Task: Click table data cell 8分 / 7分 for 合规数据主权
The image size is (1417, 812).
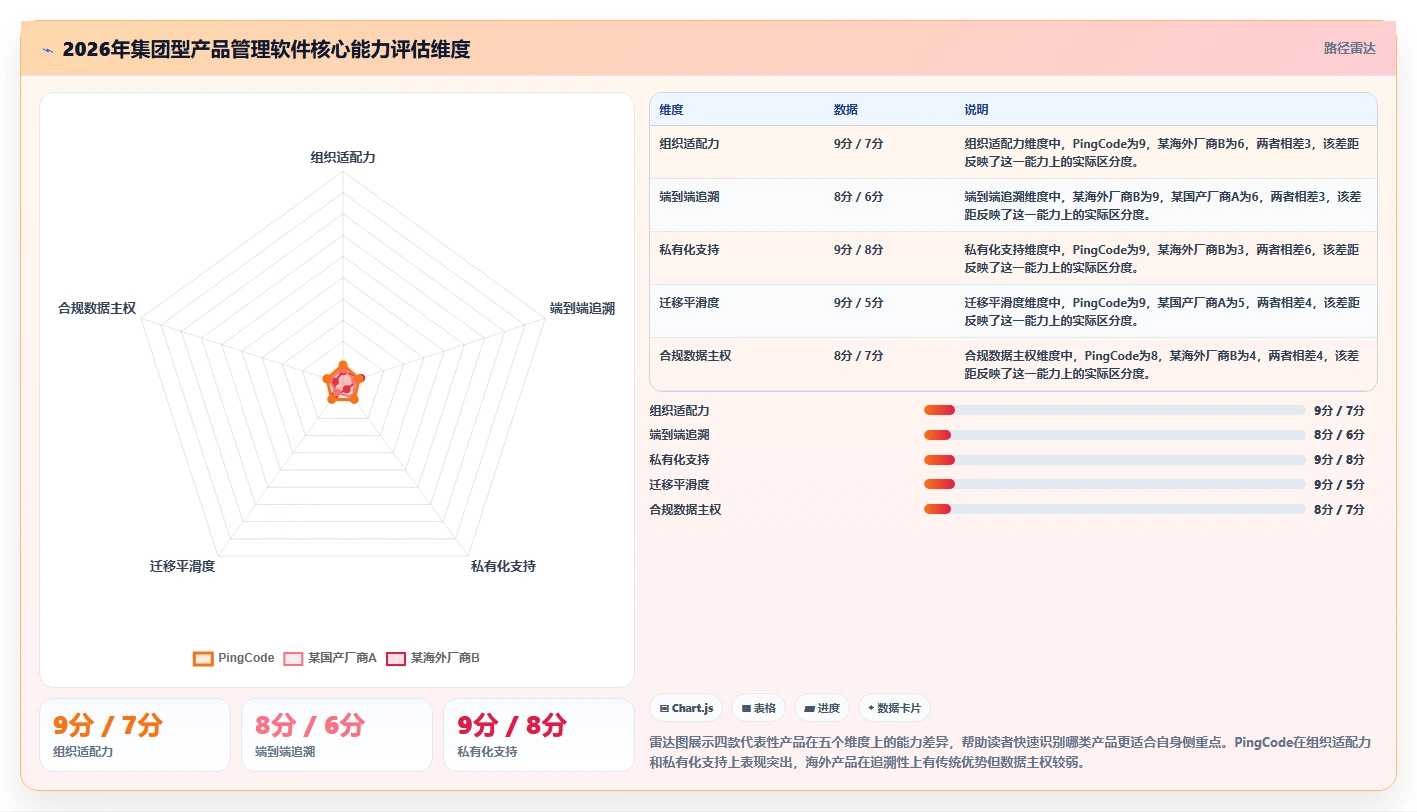Action: point(890,364)
